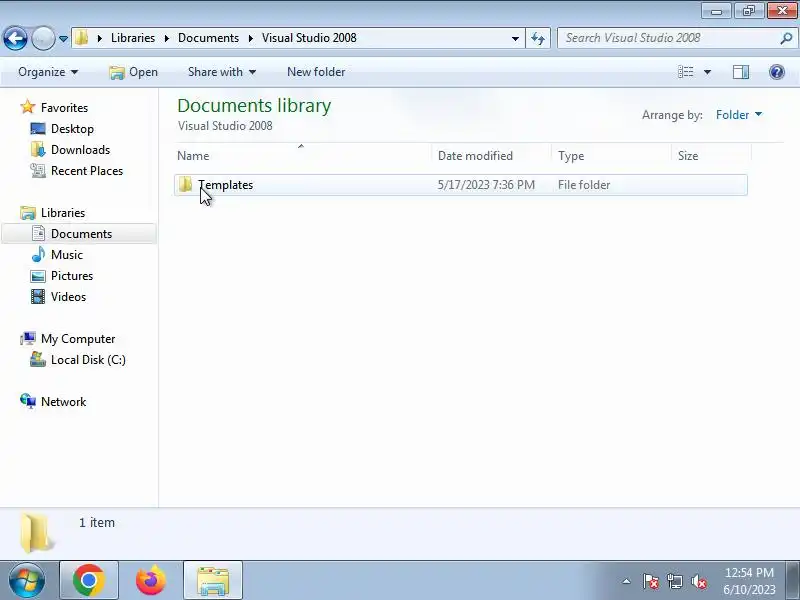The width and height of the screenshot is (800, 600).
Task: Open Downloads in Favorites
Action: pyautogui.click(x=80, y=149)
